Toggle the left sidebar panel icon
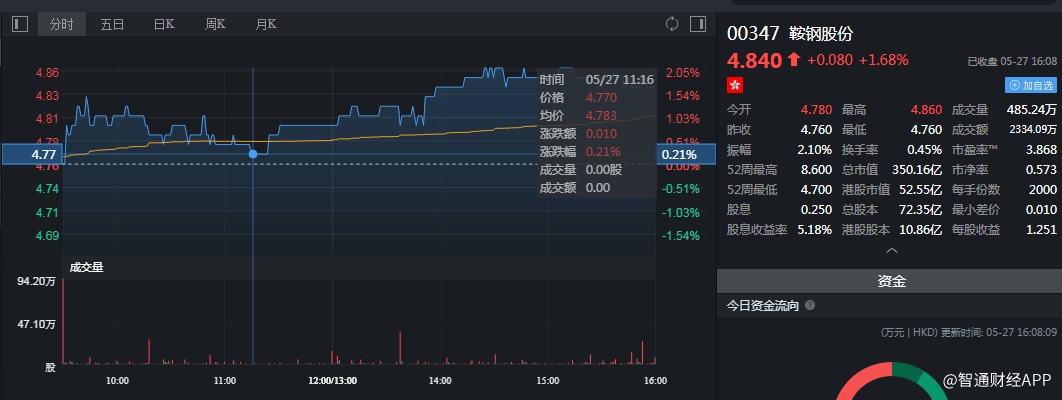Viewport: 1062px width, 400px height. [20, 24]
